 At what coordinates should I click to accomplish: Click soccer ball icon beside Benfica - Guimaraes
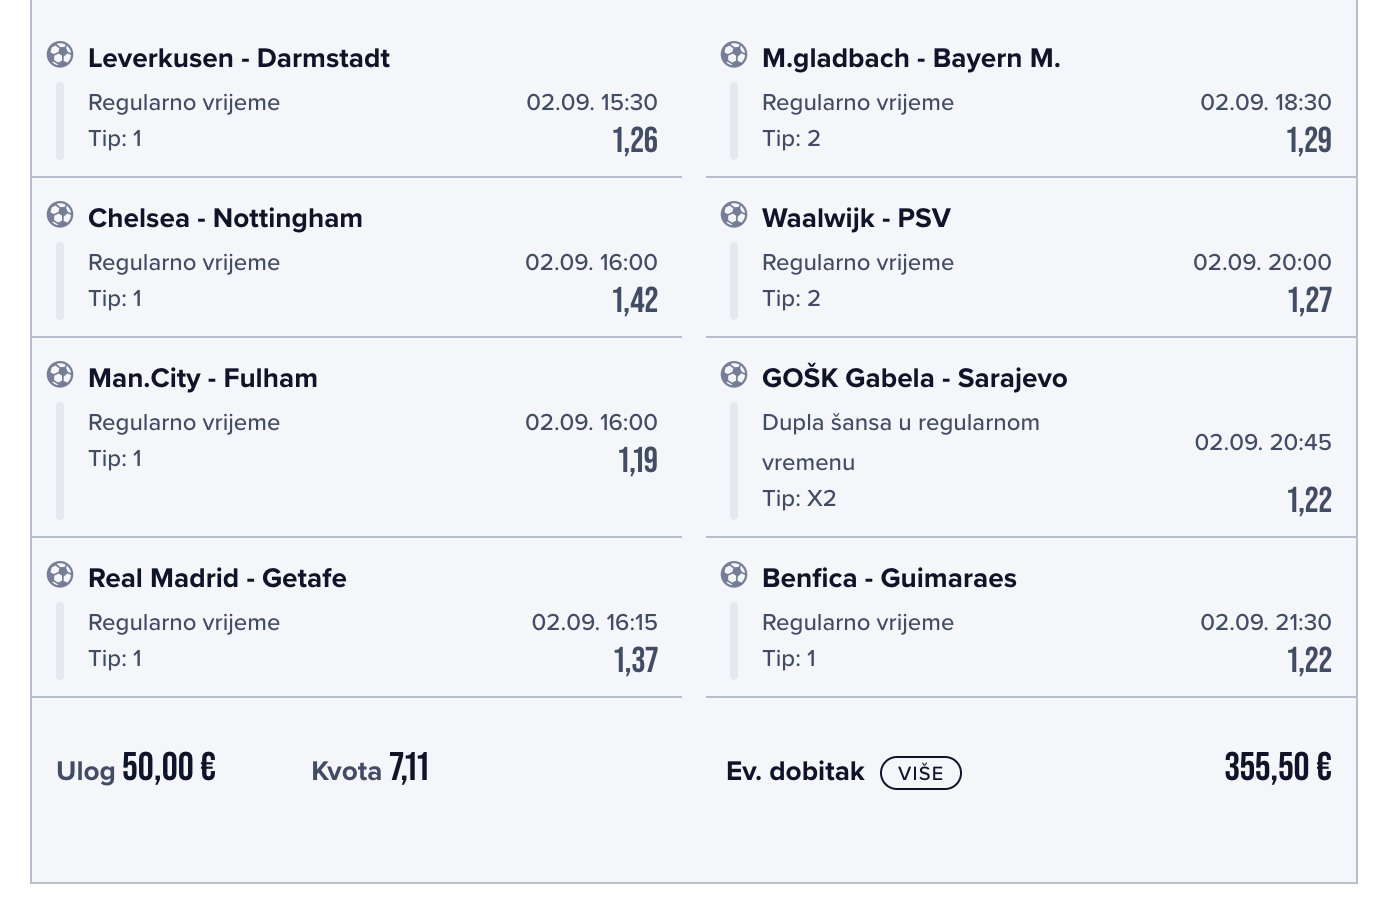tap(734, 575)
